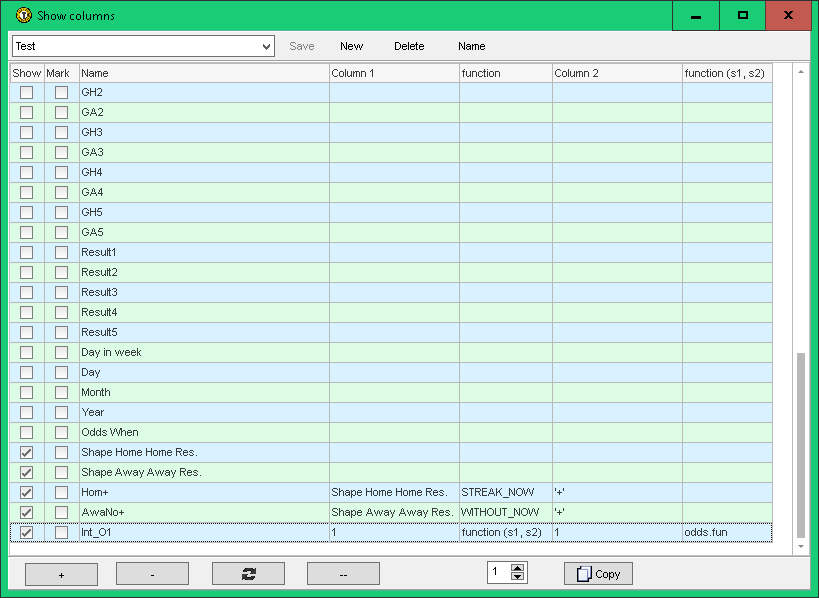Viewport: 819px width, 598px height.
Task: Click the Column 1 header
Action: point(394,73)
